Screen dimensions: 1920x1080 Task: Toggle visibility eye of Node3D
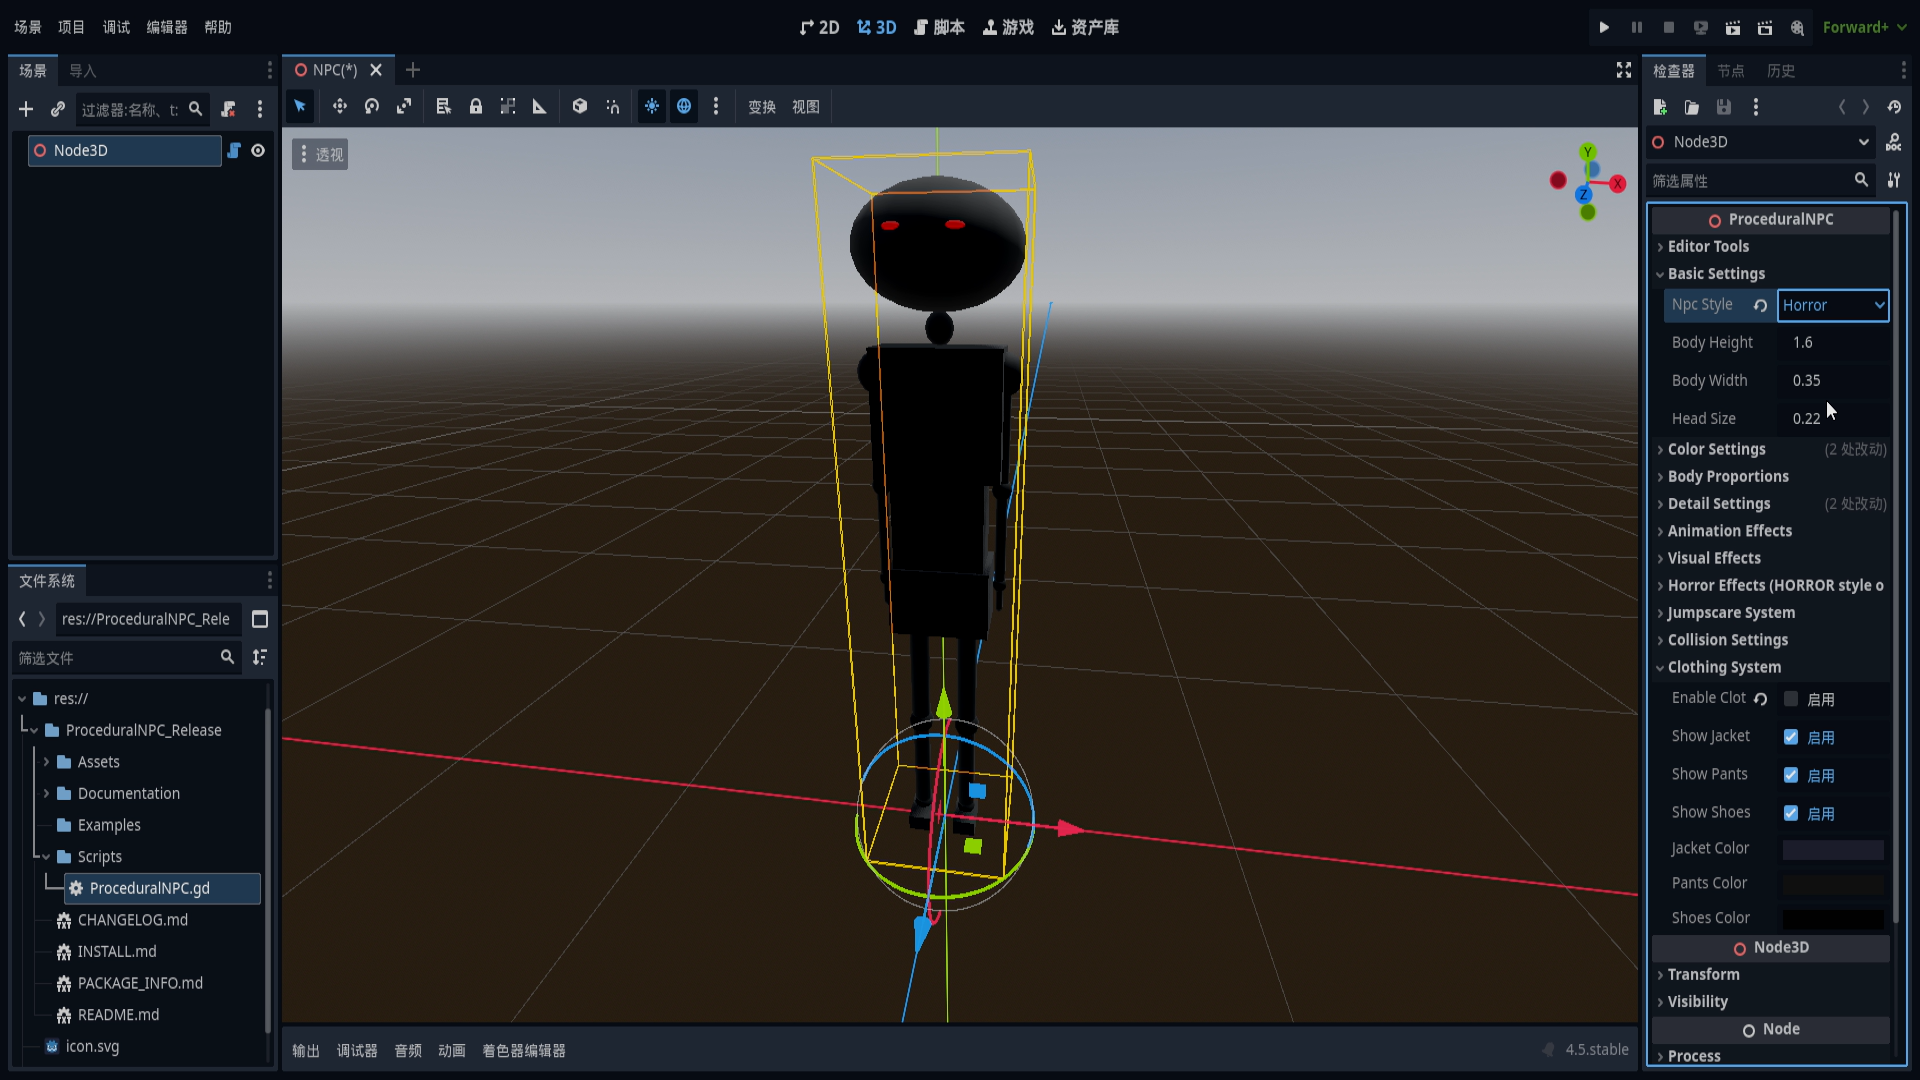[258, 150]
